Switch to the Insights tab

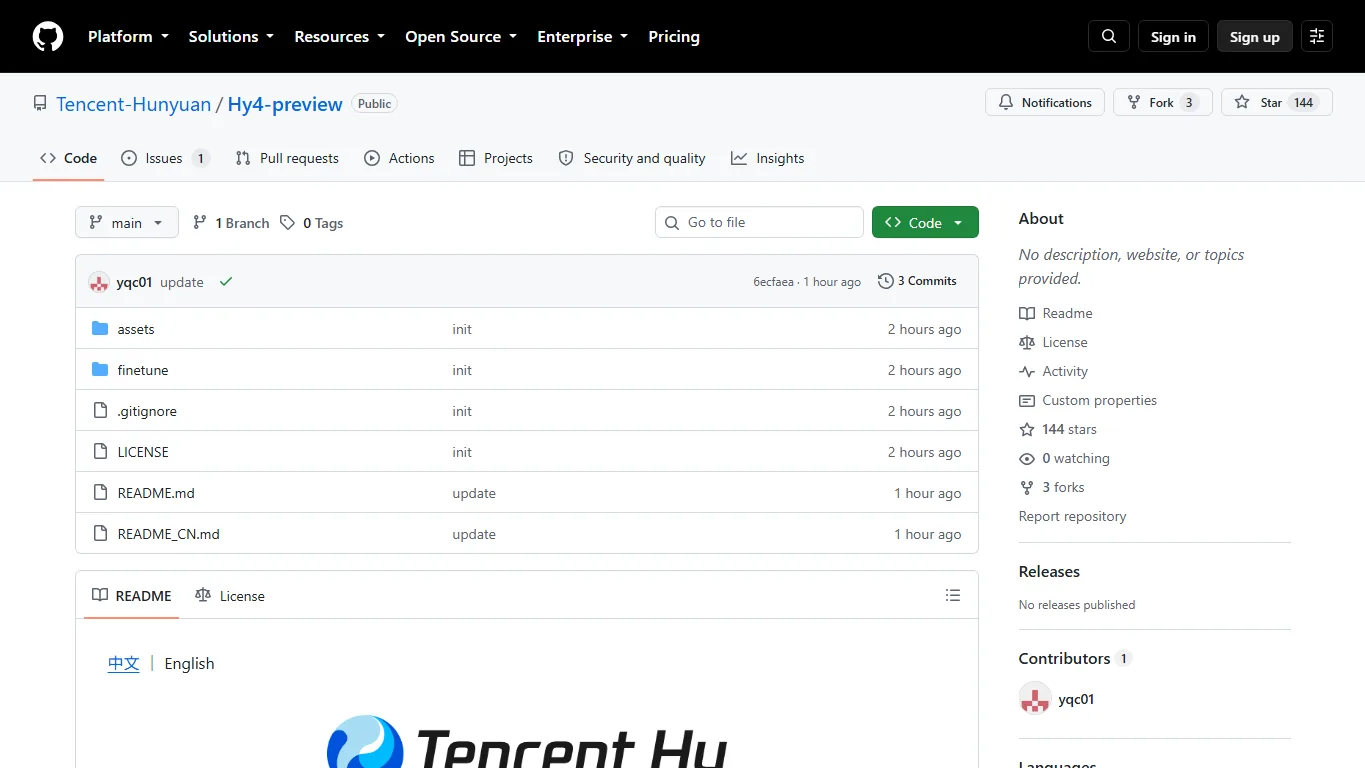point(767,158)
